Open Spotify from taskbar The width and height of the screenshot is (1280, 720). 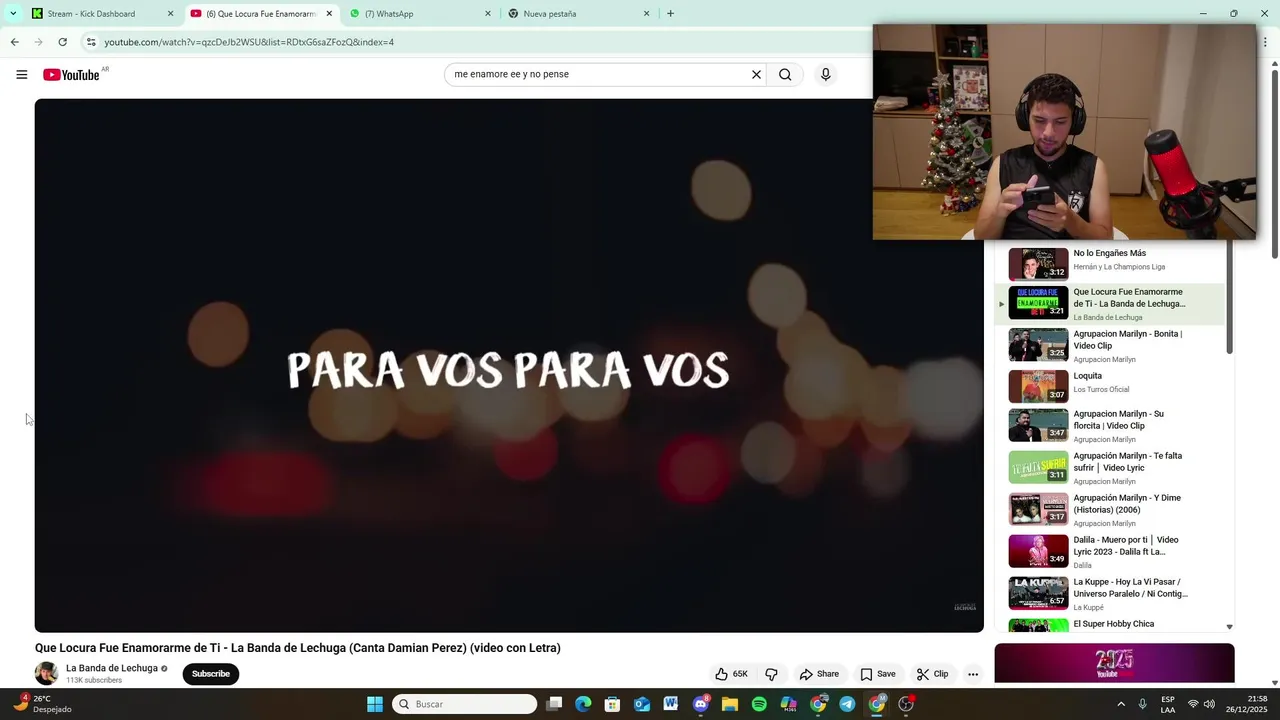759,704
